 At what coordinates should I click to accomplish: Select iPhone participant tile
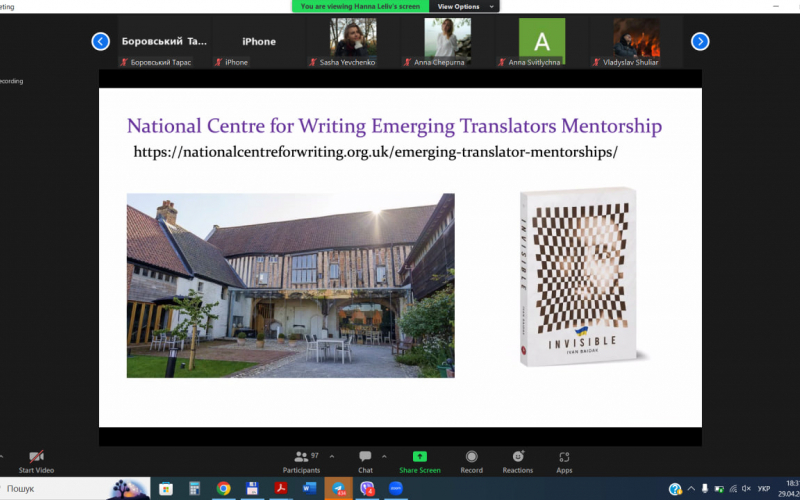[x=259, y=42]
